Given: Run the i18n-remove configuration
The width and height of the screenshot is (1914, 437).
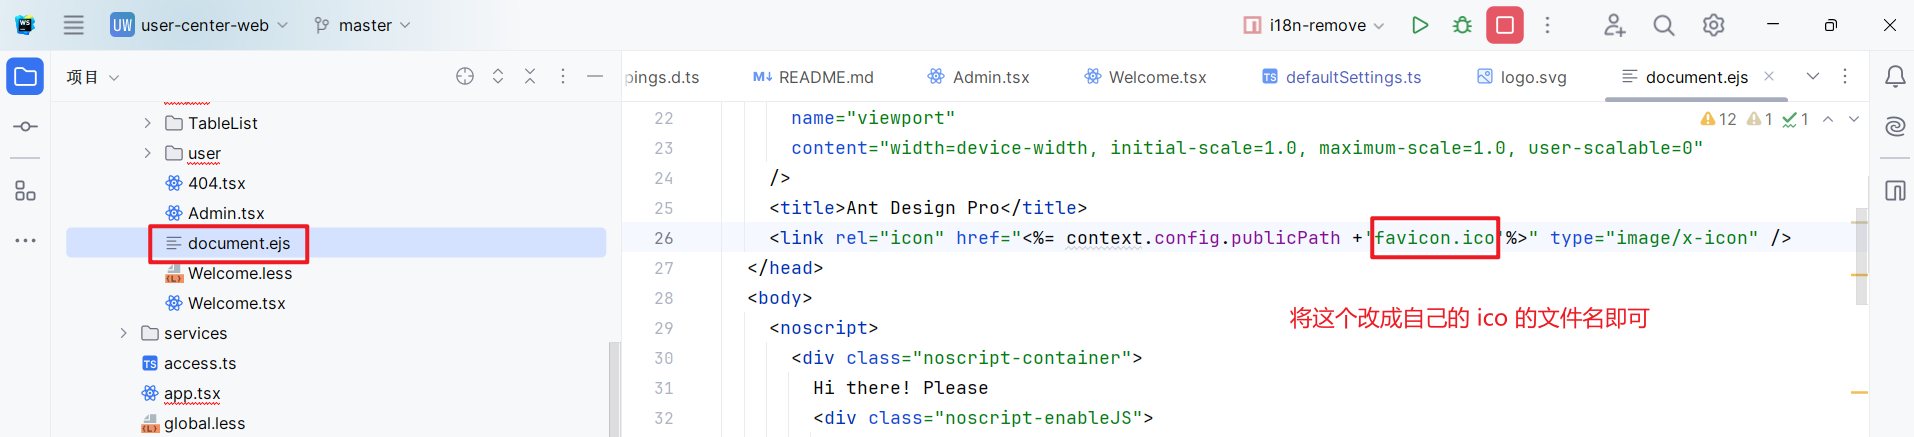Looking at the screenshot, I should click(1419, 25).
